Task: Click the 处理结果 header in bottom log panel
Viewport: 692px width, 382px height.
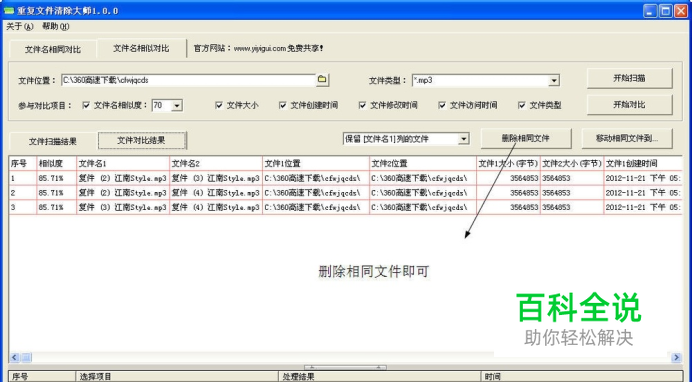Action: 380,377
